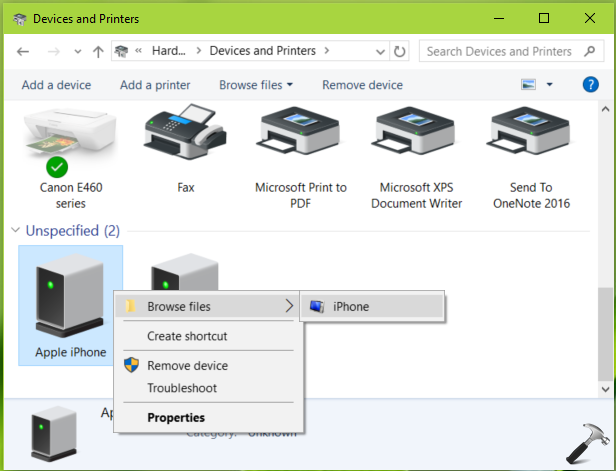Collapse the Unspecified (2) group

(15, 230)
